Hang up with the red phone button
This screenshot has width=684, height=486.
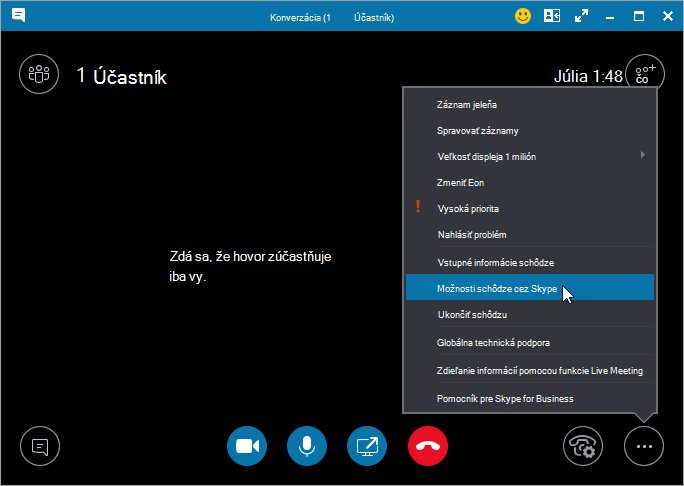pos(428,446)
